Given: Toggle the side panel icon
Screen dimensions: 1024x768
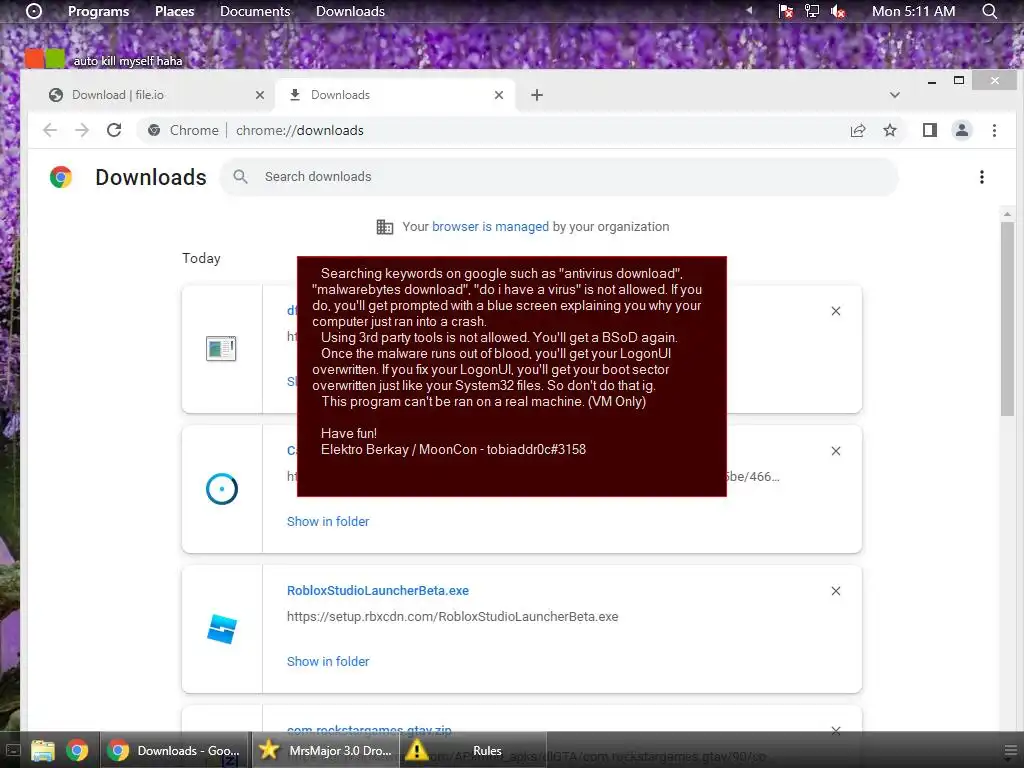Looking at the screenshot, I should point(929,130).
